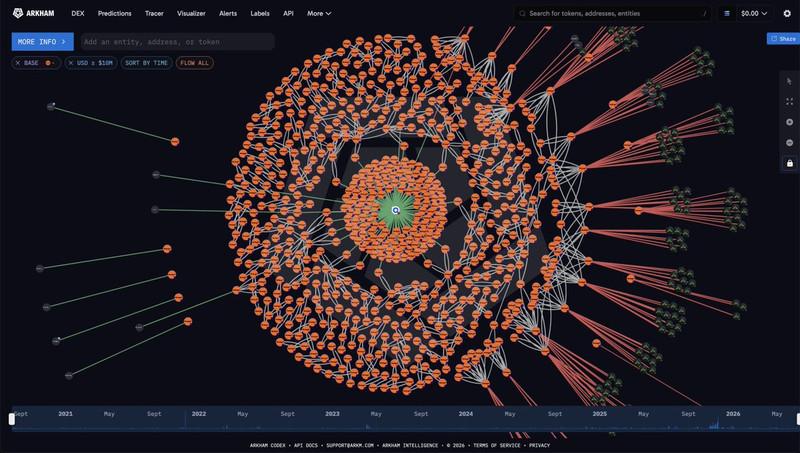Toggle FLOW ALL filter

tap(194, 63)
